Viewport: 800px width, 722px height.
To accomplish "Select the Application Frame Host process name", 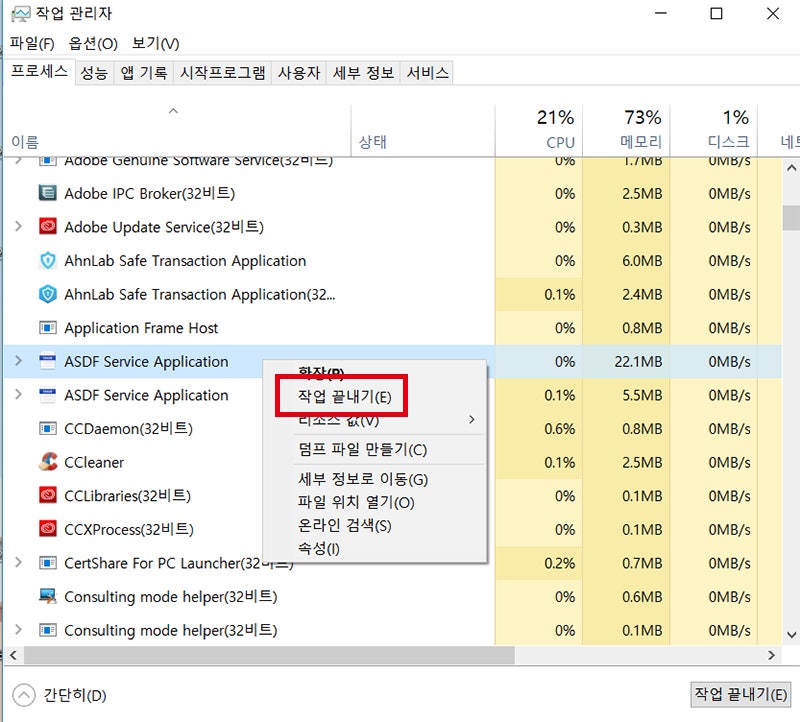I will click(x=141, y=328).
